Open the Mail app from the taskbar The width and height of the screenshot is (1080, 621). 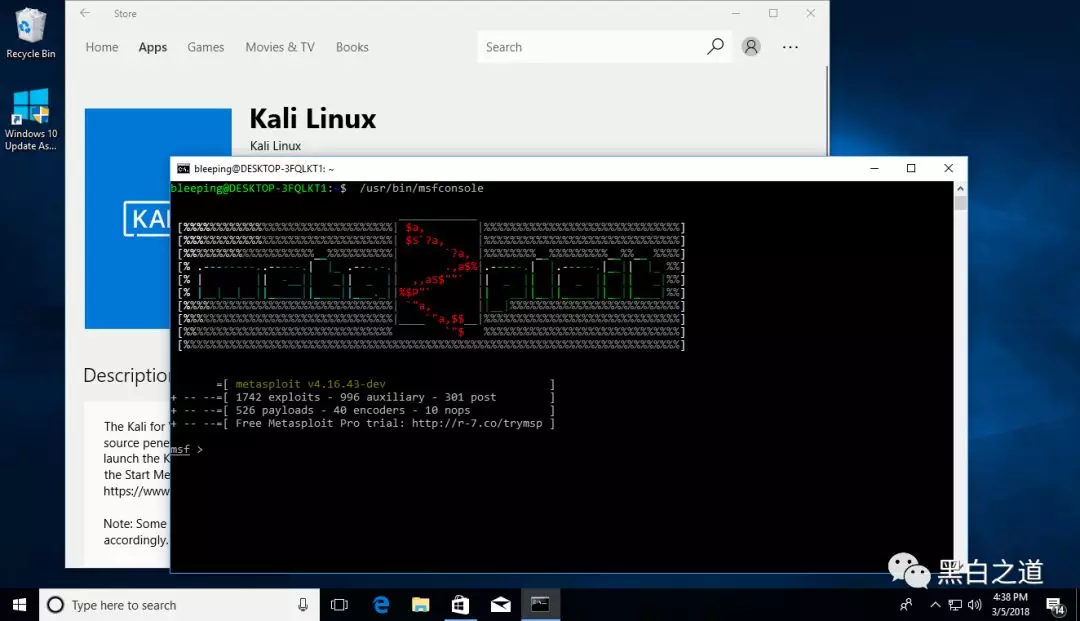point(500,604)
